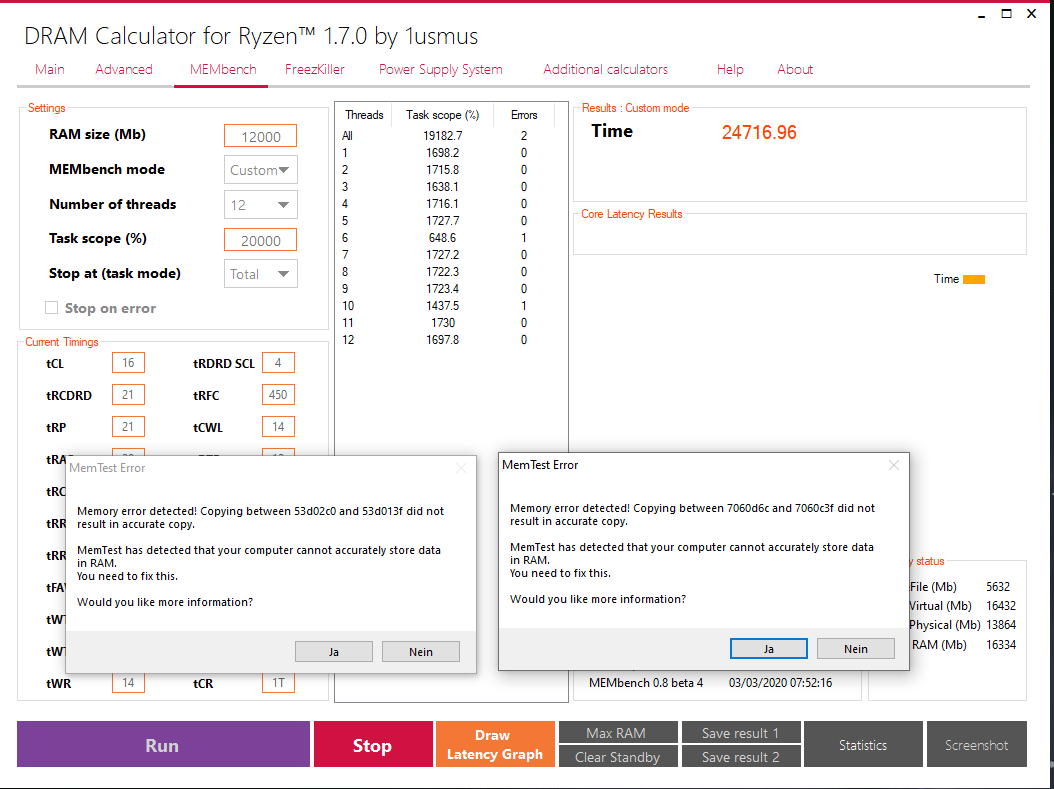Click the Task scope (%) input field
This screenshot has width=1054, height=789.
point(261,240)
